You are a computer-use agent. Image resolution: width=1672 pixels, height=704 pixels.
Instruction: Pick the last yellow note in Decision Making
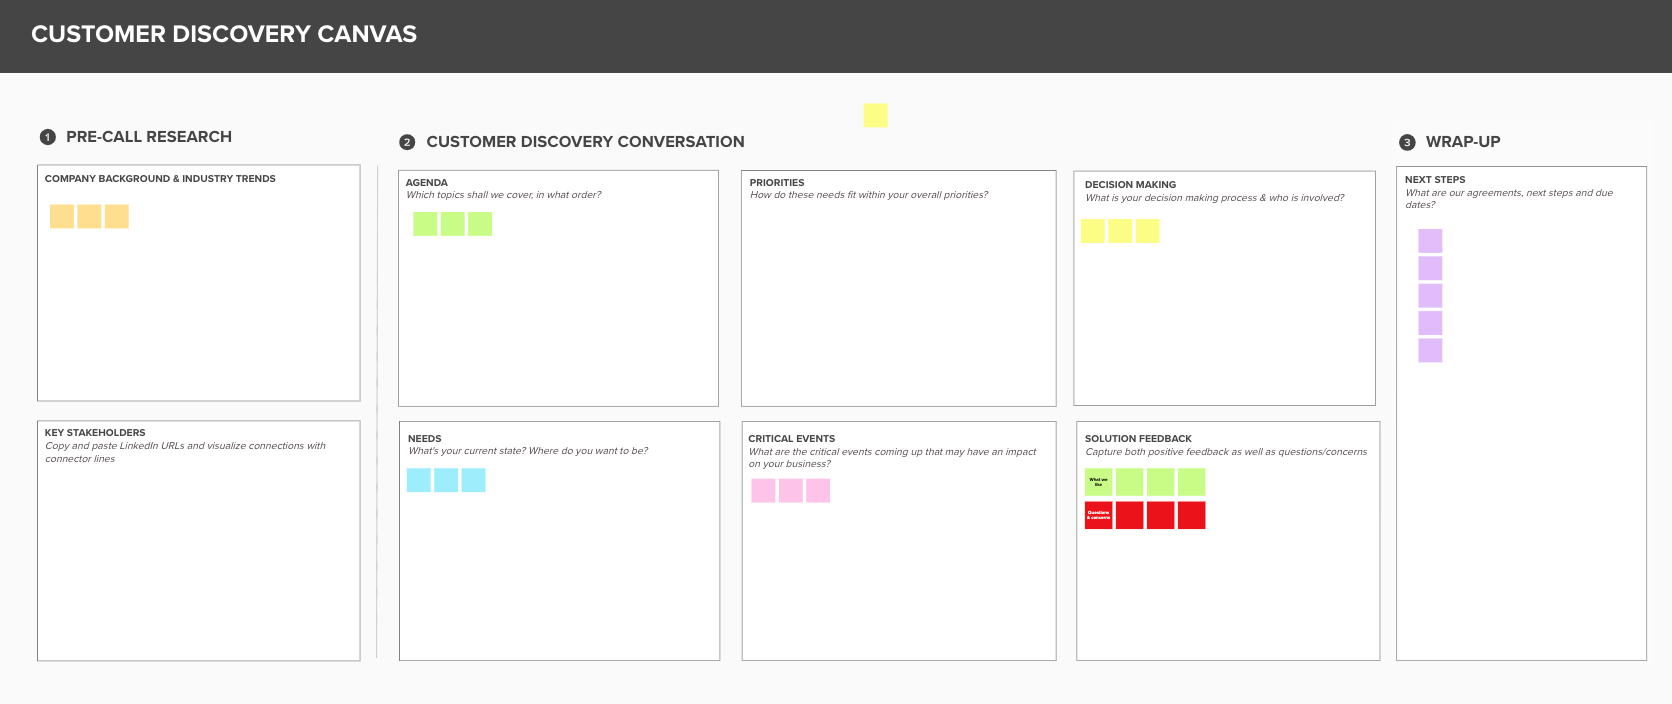[1147, 231]
